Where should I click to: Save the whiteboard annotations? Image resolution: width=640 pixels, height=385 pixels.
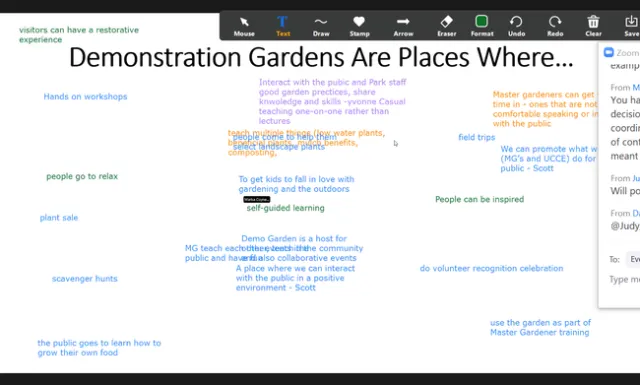pyautogui.click(x=631, y=27)
